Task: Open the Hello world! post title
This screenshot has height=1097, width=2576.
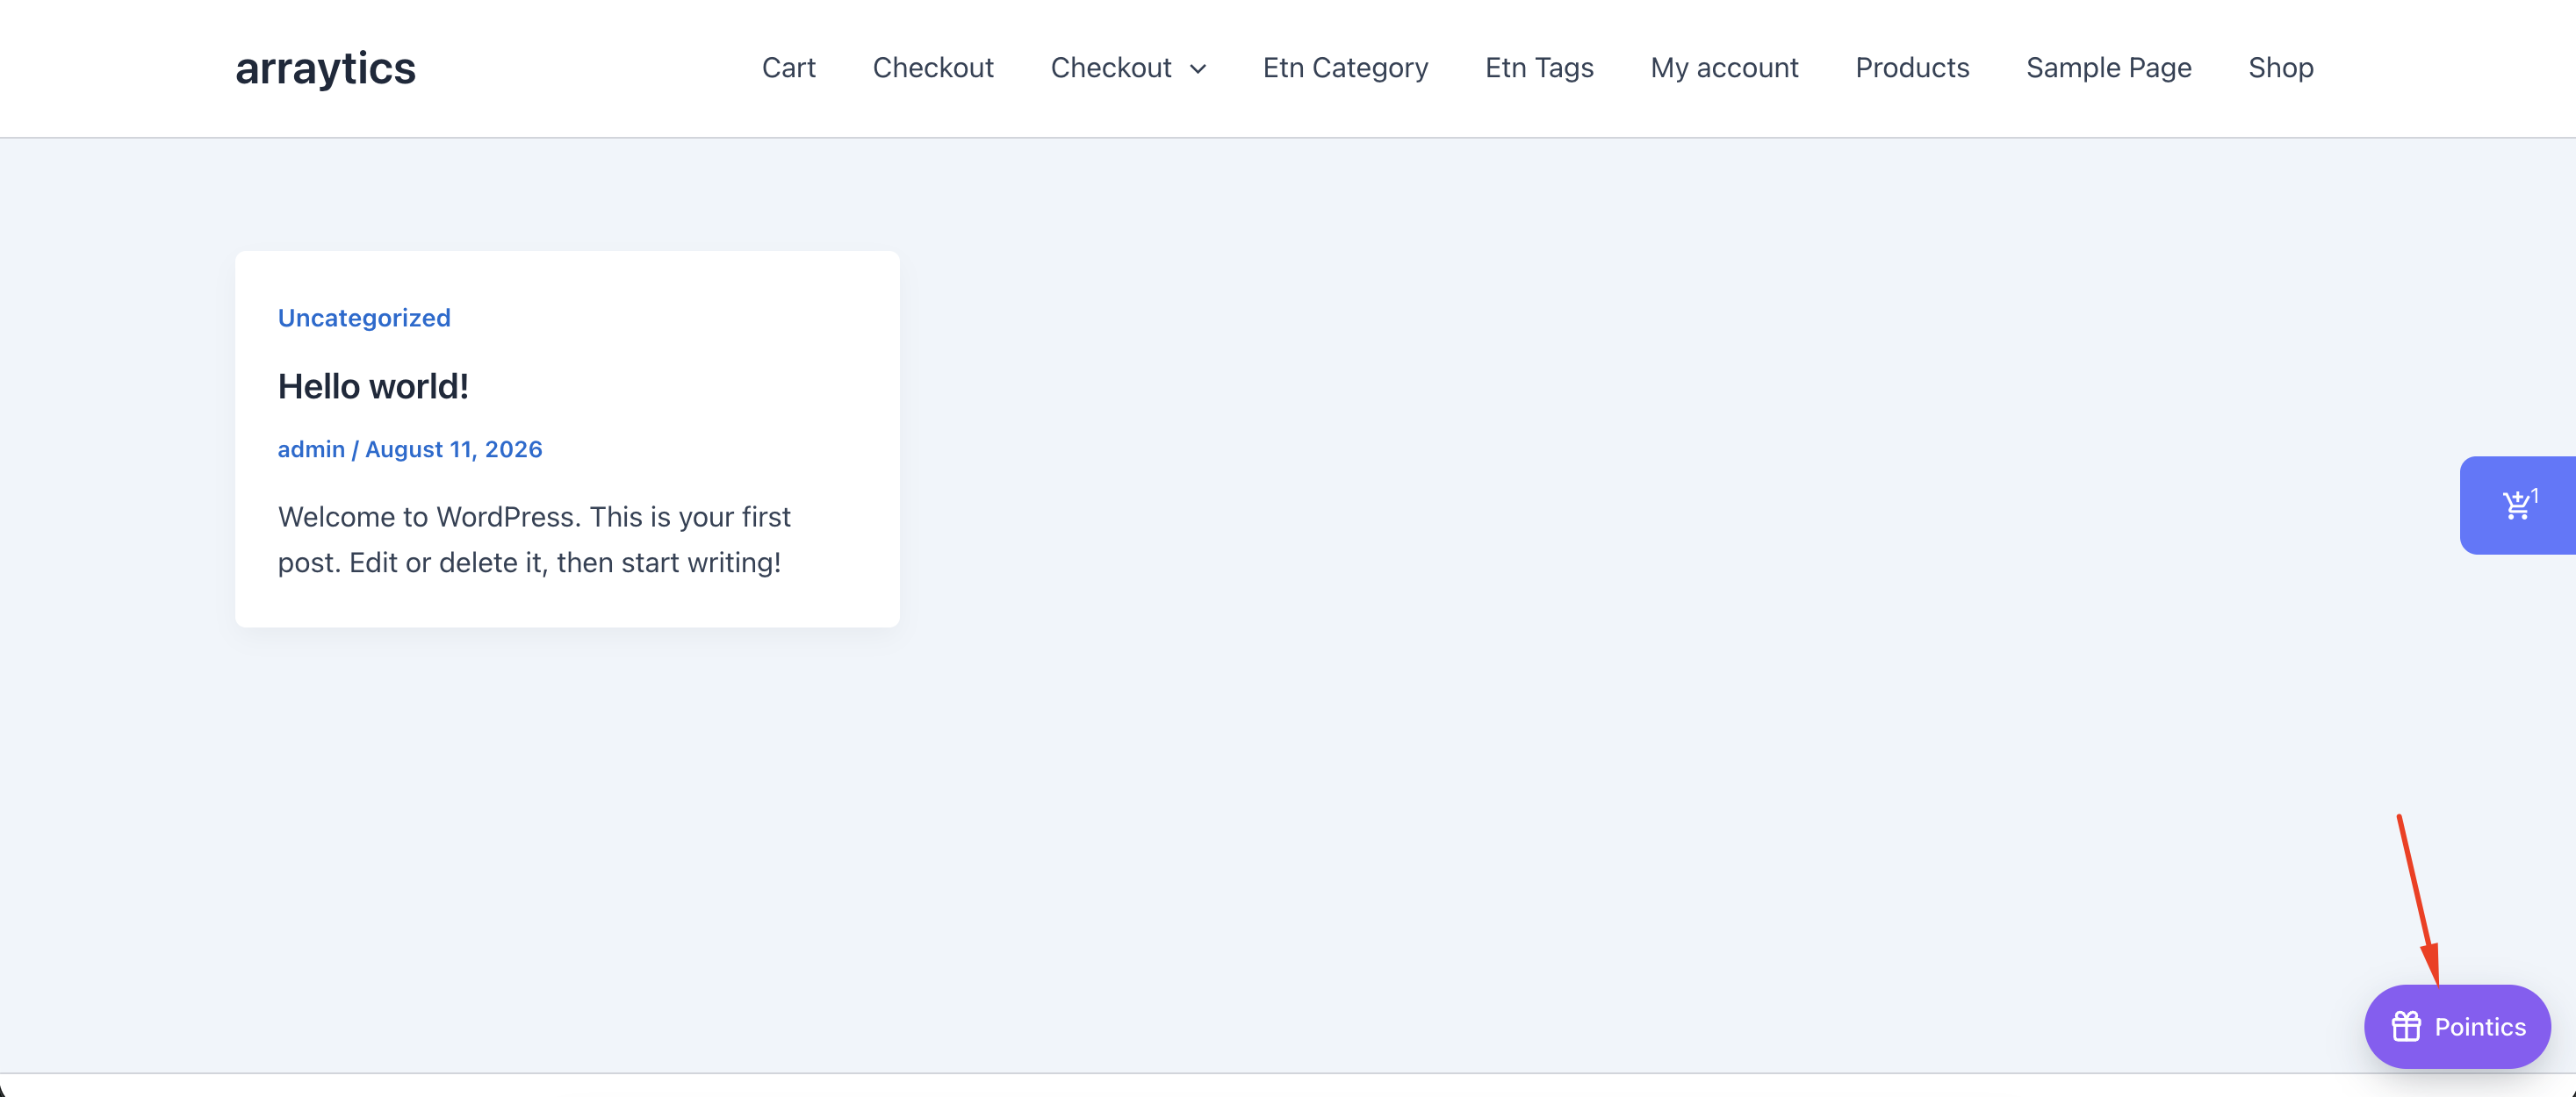Action: pos(373,386)
